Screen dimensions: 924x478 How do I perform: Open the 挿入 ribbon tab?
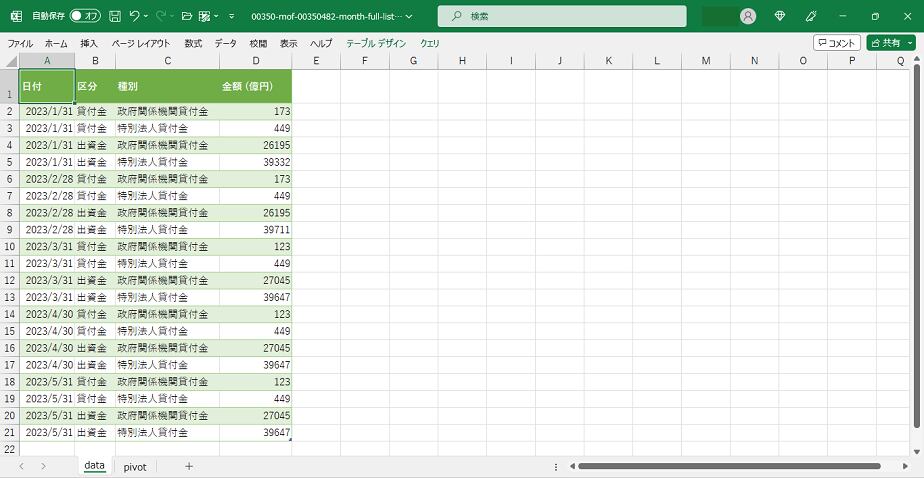tap(89, 44)
